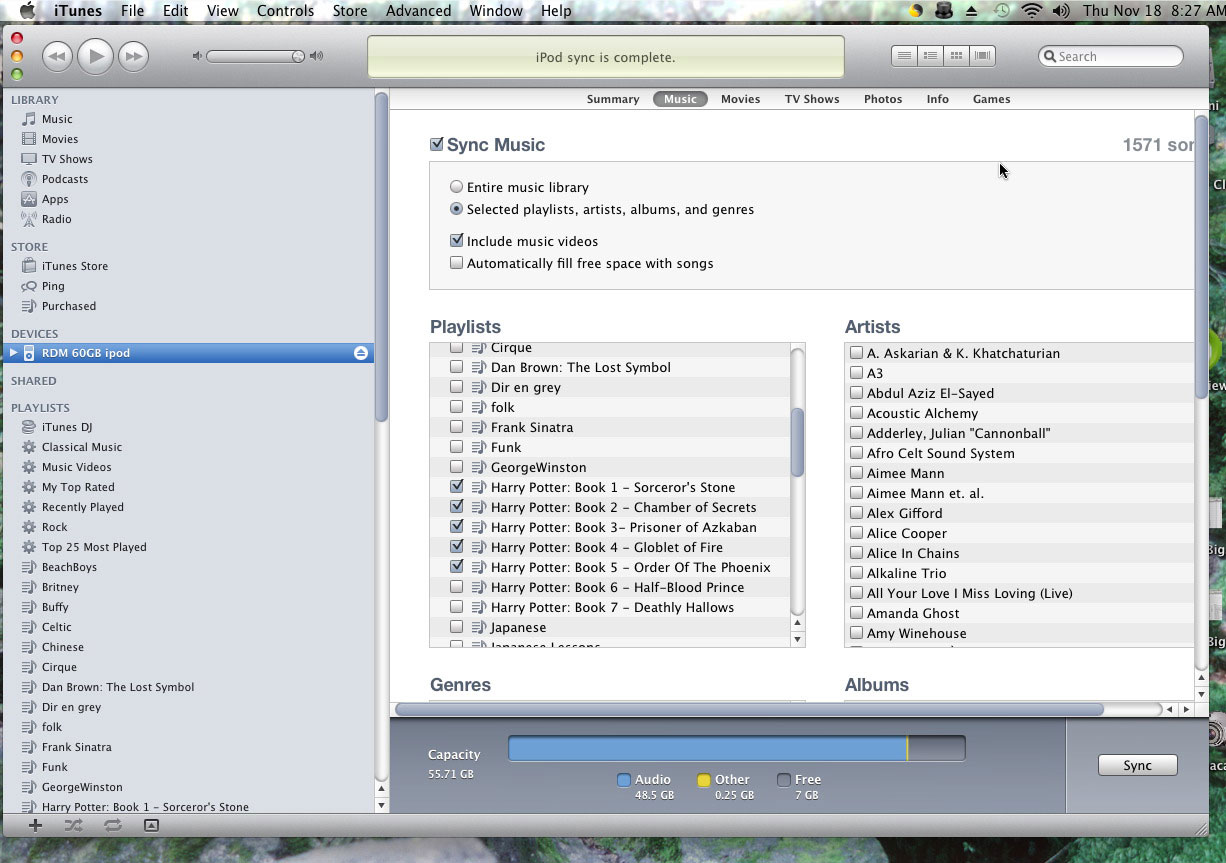This screenshot has width=1226, height=863.
Task: Switch to grid view mode
Action: tap(956, 56)
